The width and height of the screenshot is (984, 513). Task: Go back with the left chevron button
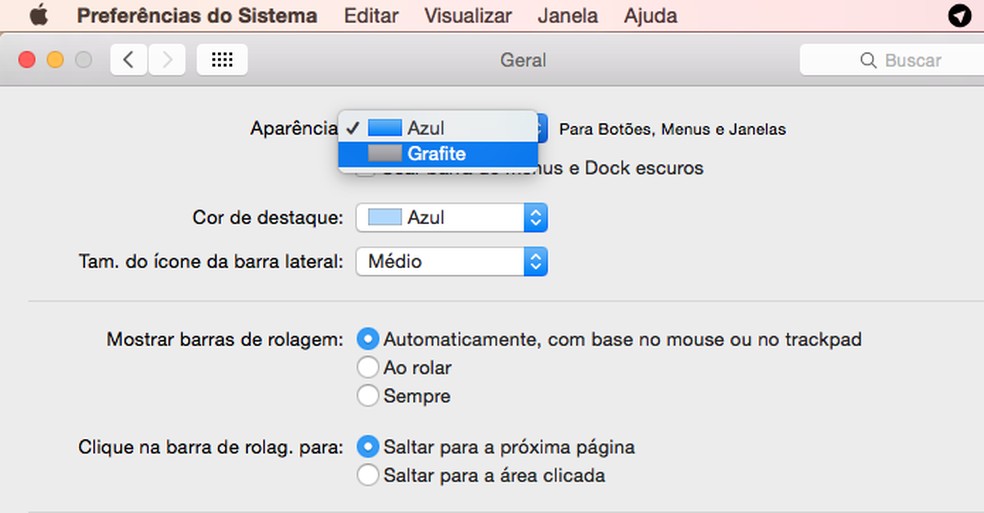128,60
